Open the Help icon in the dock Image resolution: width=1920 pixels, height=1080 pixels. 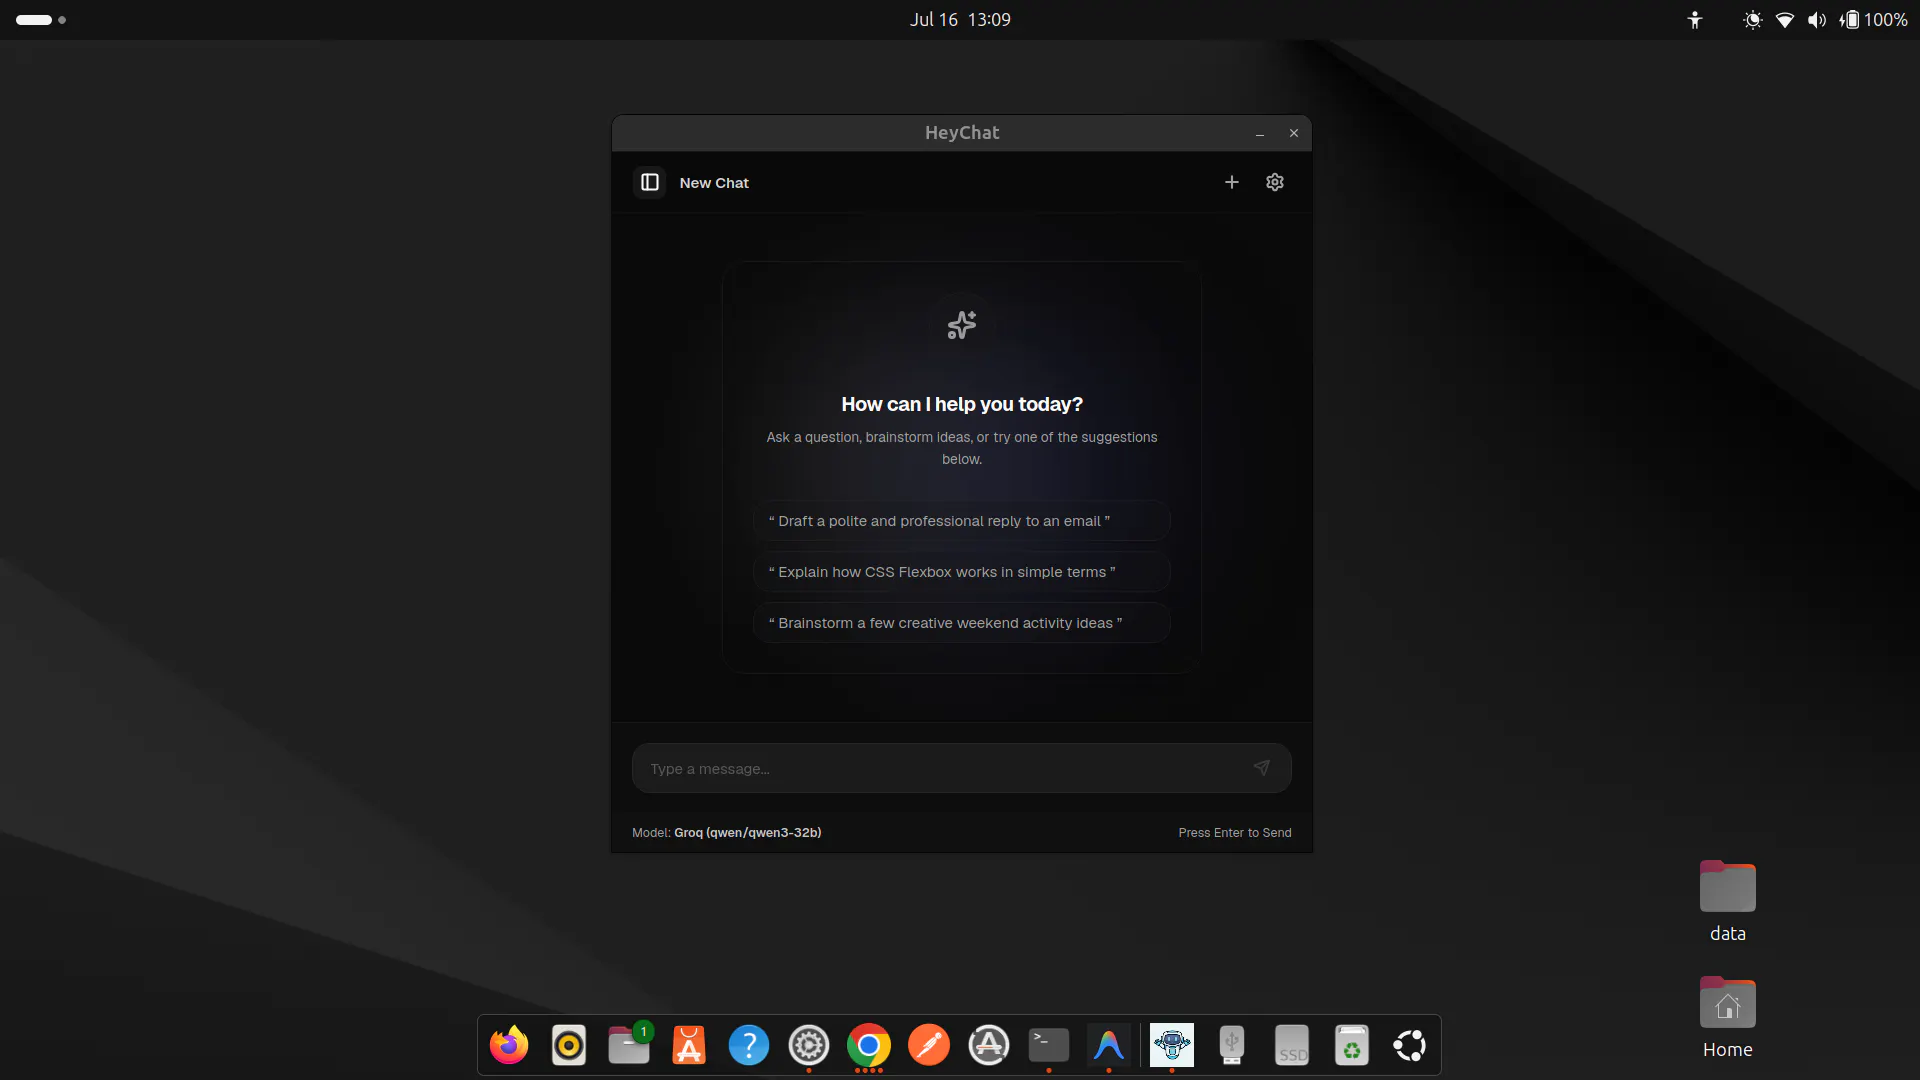point(749,1046)
